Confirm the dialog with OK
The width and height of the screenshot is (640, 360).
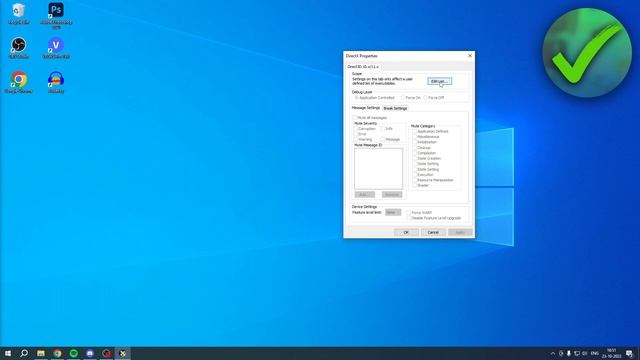click(x=406, y=232)
